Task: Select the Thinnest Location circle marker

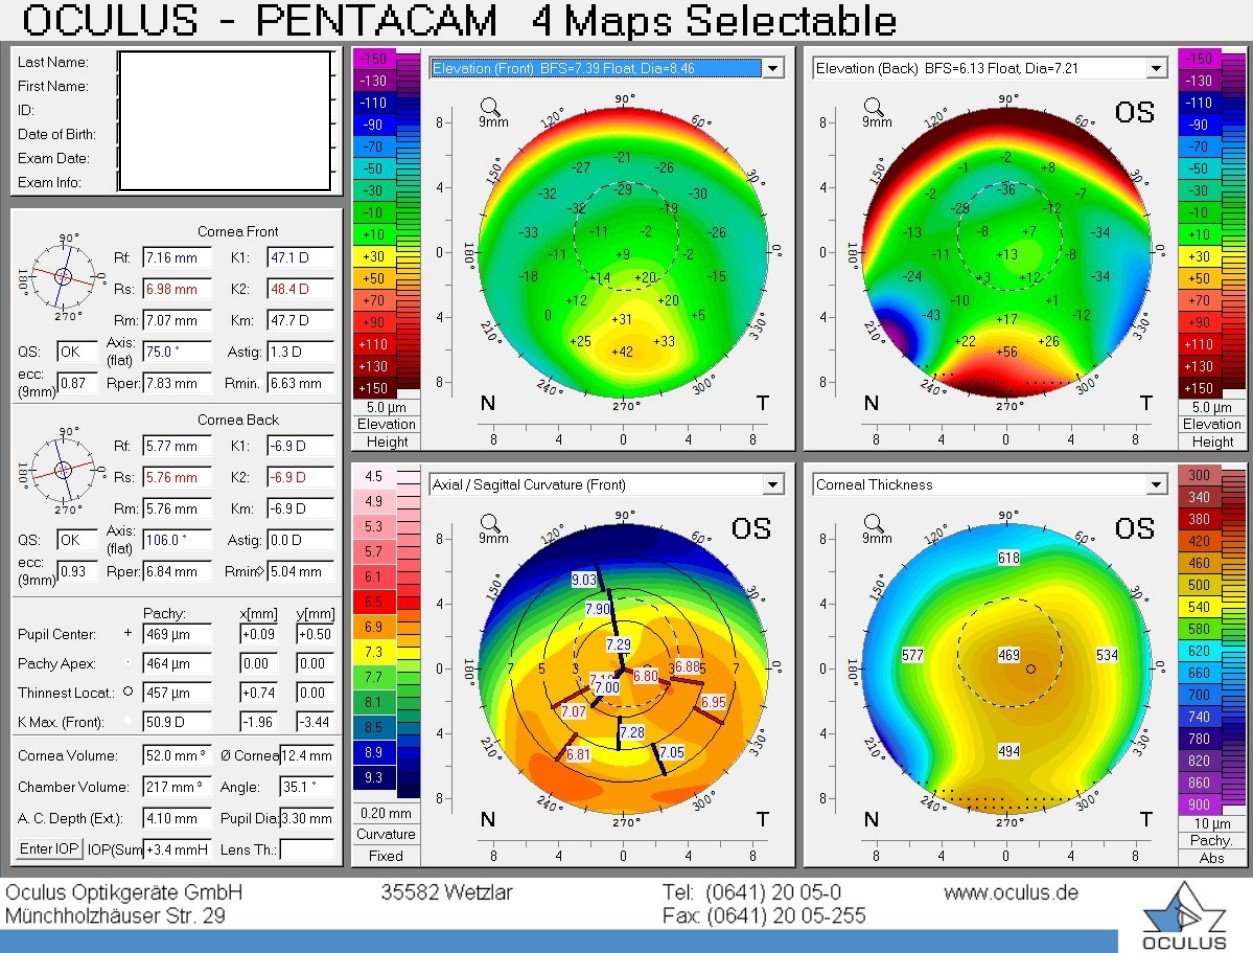Action: click(x=128, y=691)
